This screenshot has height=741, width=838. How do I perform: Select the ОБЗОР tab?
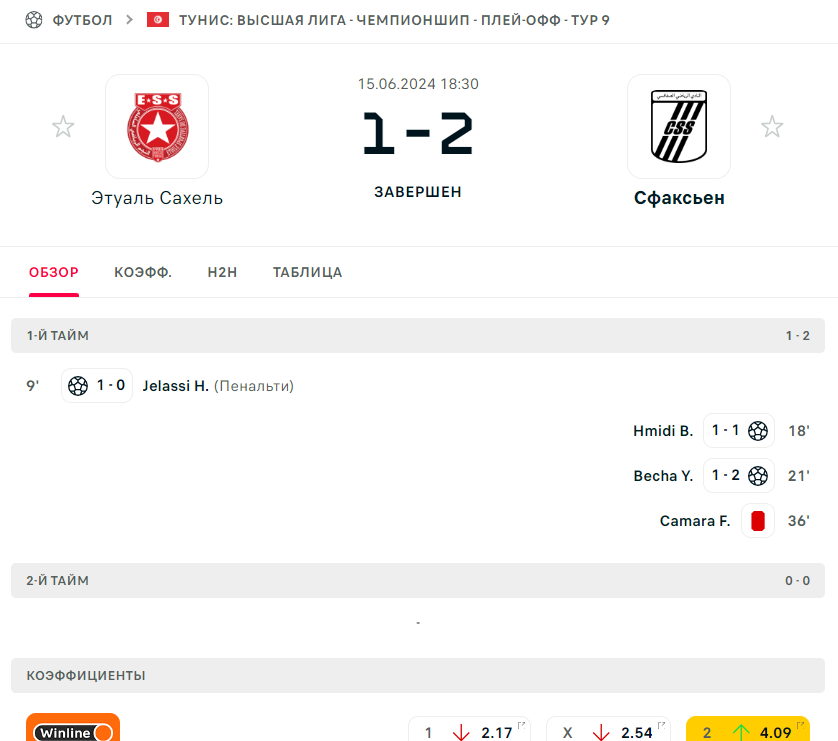53,272
